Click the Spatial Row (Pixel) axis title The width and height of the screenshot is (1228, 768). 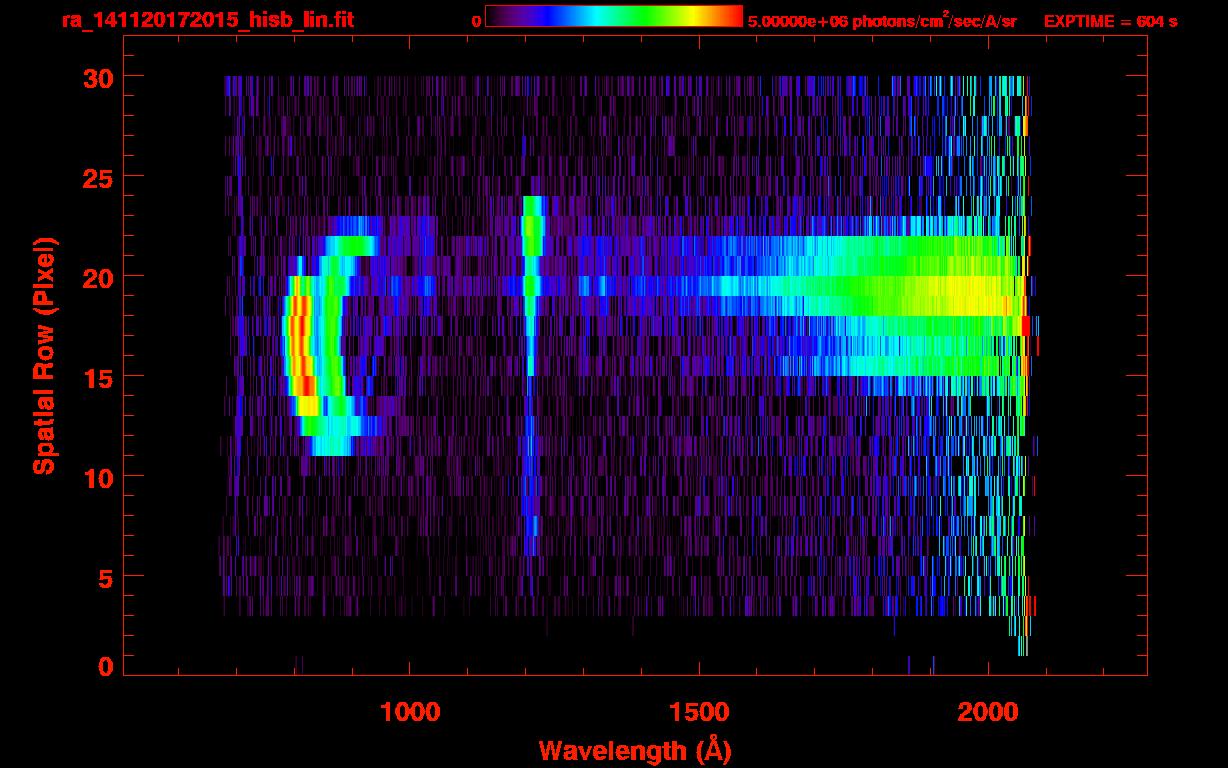pos(45,356)
